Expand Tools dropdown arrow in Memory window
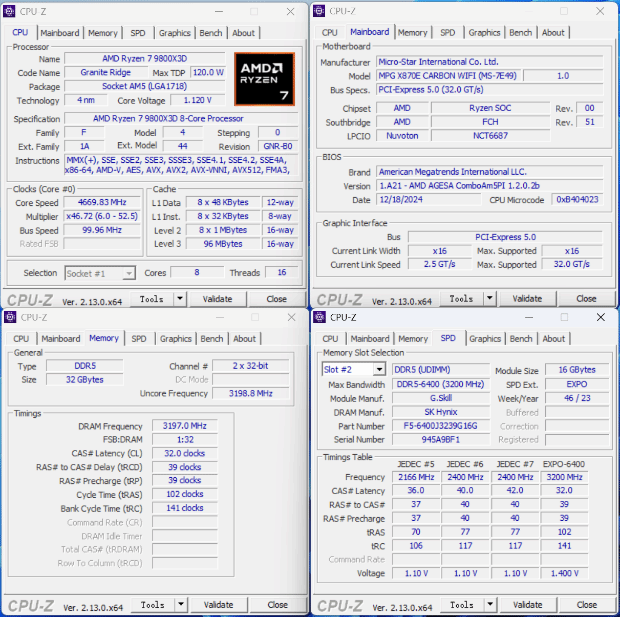The width and height of the screenshot is (620, 617). (x=181, y=605)
